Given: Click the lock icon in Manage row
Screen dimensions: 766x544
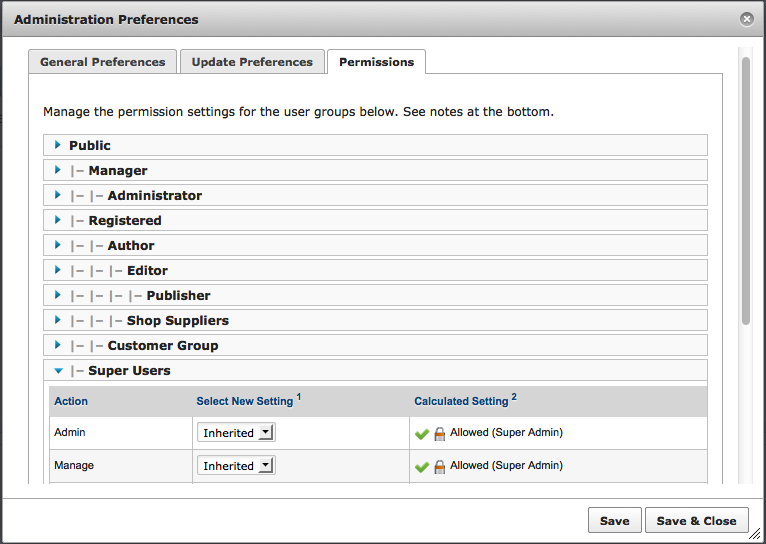Looking at the screenshot, I should (x=439, y=467).
